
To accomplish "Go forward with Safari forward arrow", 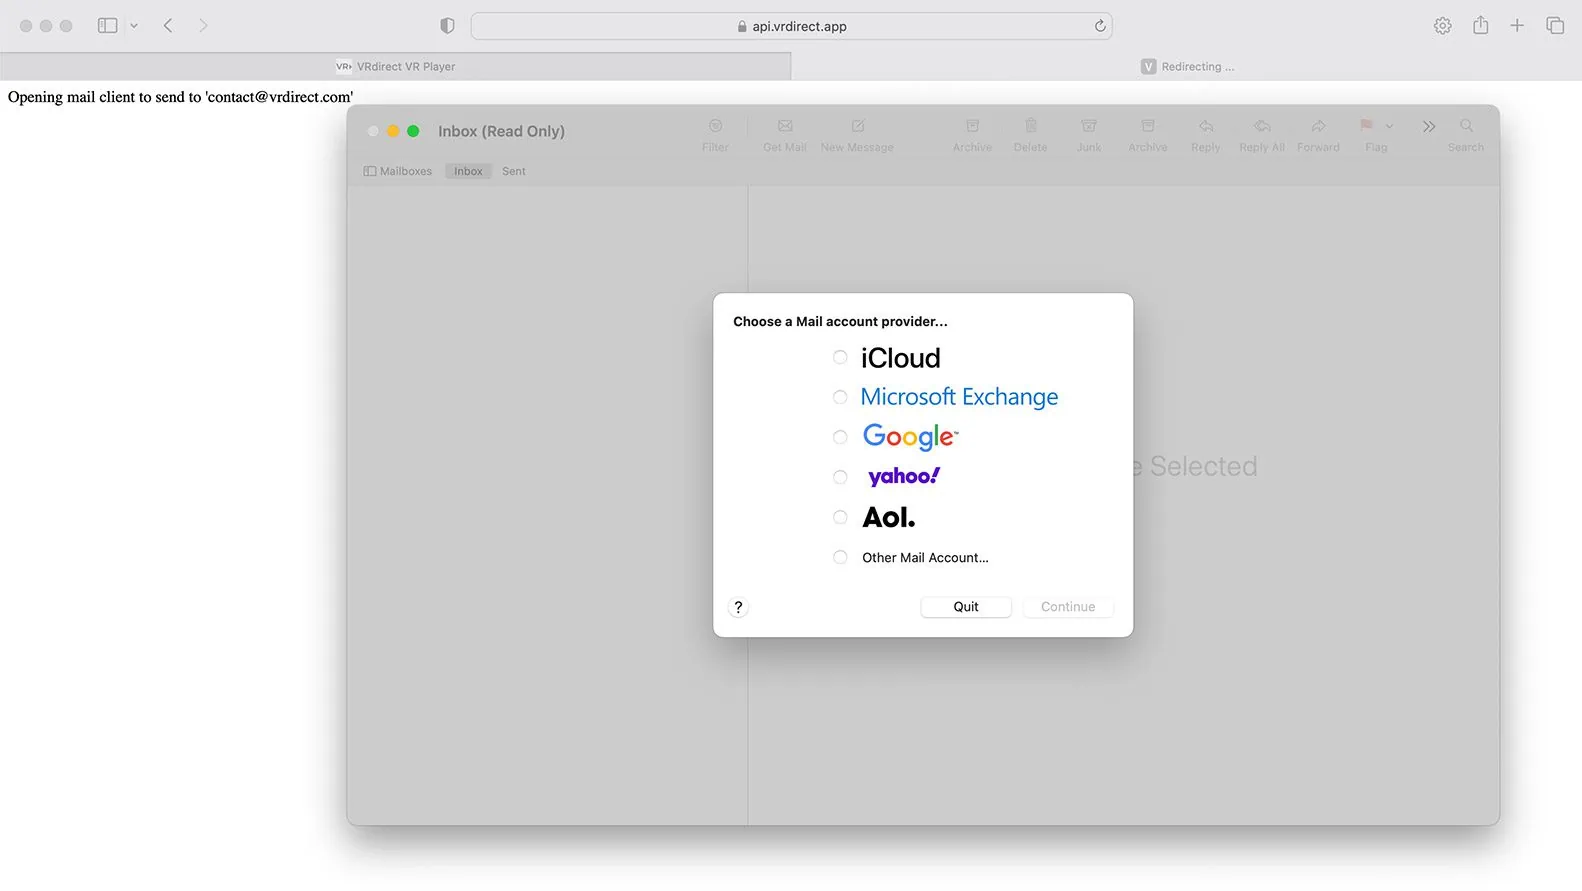I will (x=203, y=26).
